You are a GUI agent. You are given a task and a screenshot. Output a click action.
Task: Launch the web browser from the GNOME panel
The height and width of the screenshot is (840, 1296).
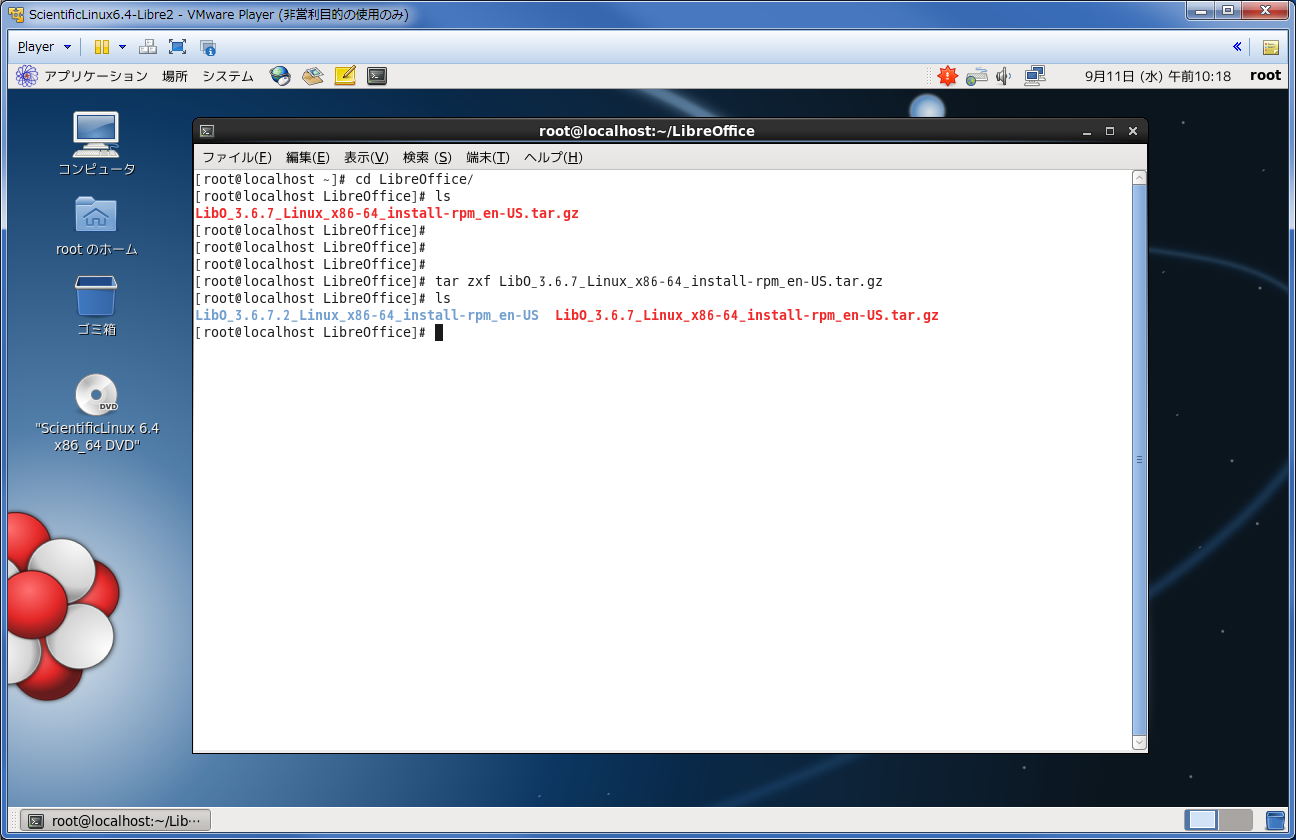click(x=281, y=76)
